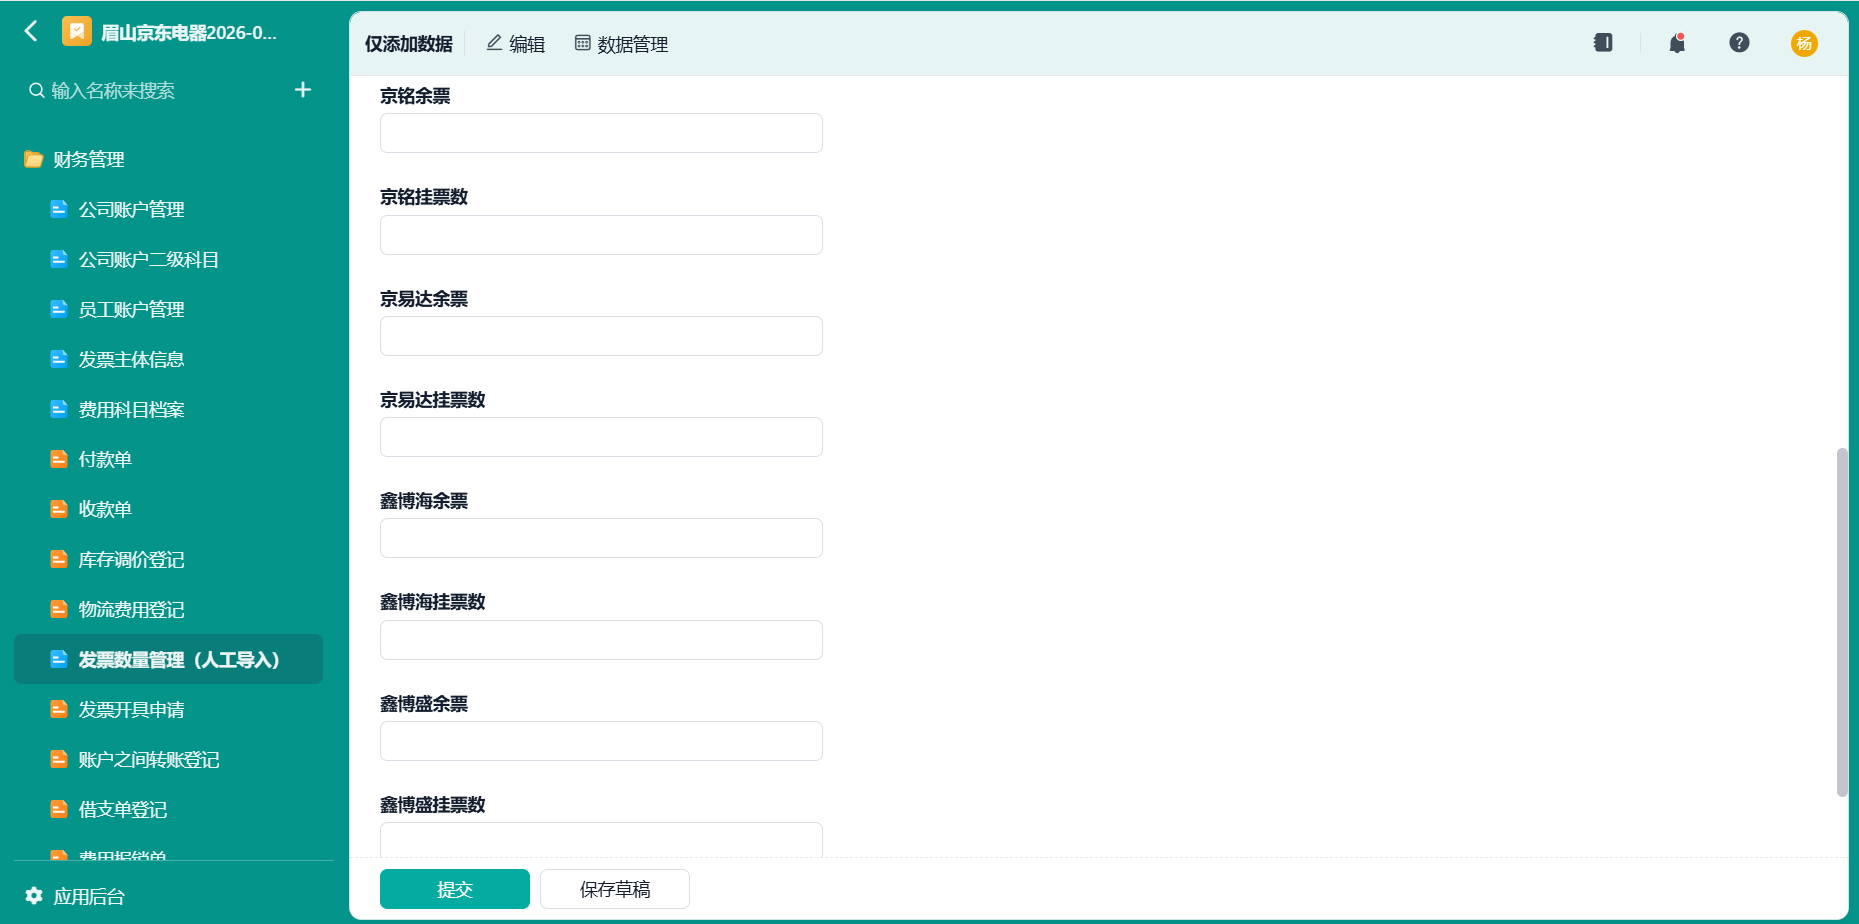Select 付款单 in the sidebar
The image size is (1859, 924).
105,459
